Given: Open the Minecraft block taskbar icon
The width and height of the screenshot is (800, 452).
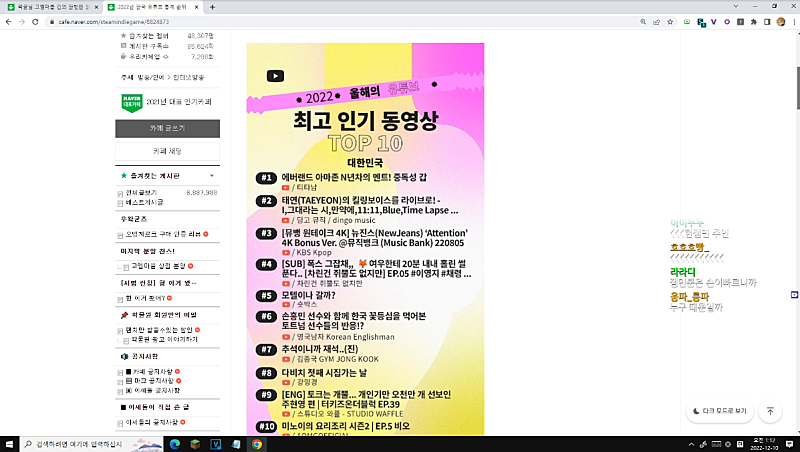Looking at the screenshot, I should tap(195, 444).
